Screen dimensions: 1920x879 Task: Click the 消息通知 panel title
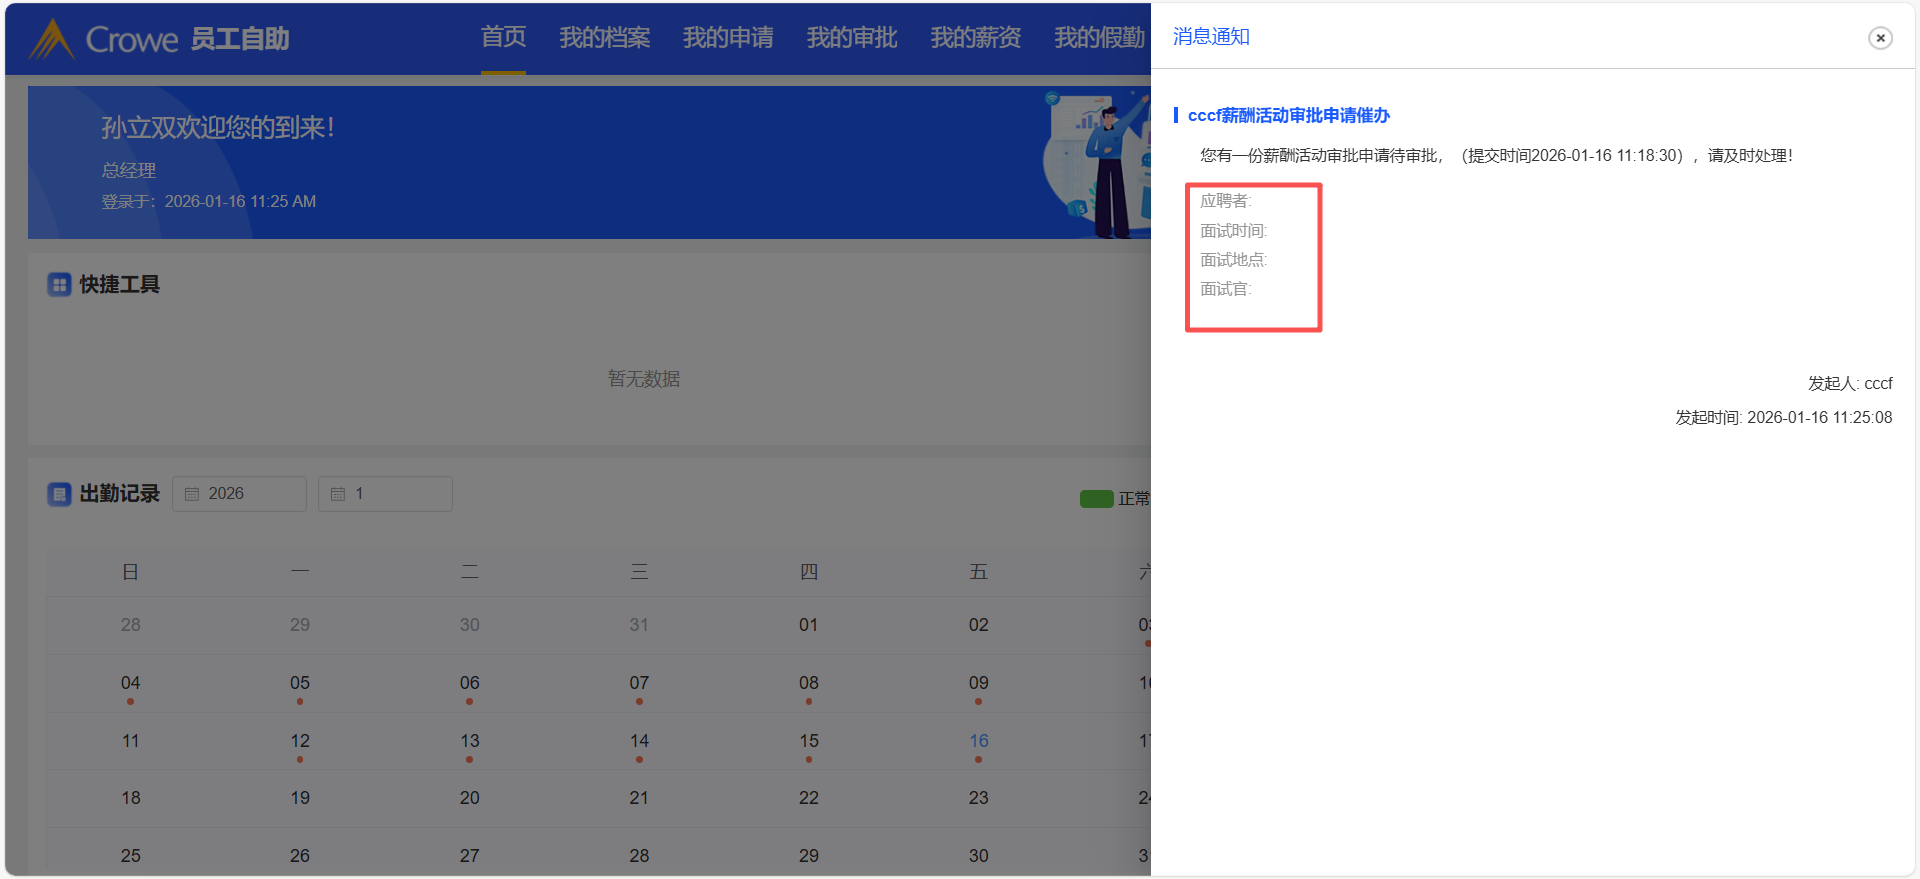click(1211, 37)
